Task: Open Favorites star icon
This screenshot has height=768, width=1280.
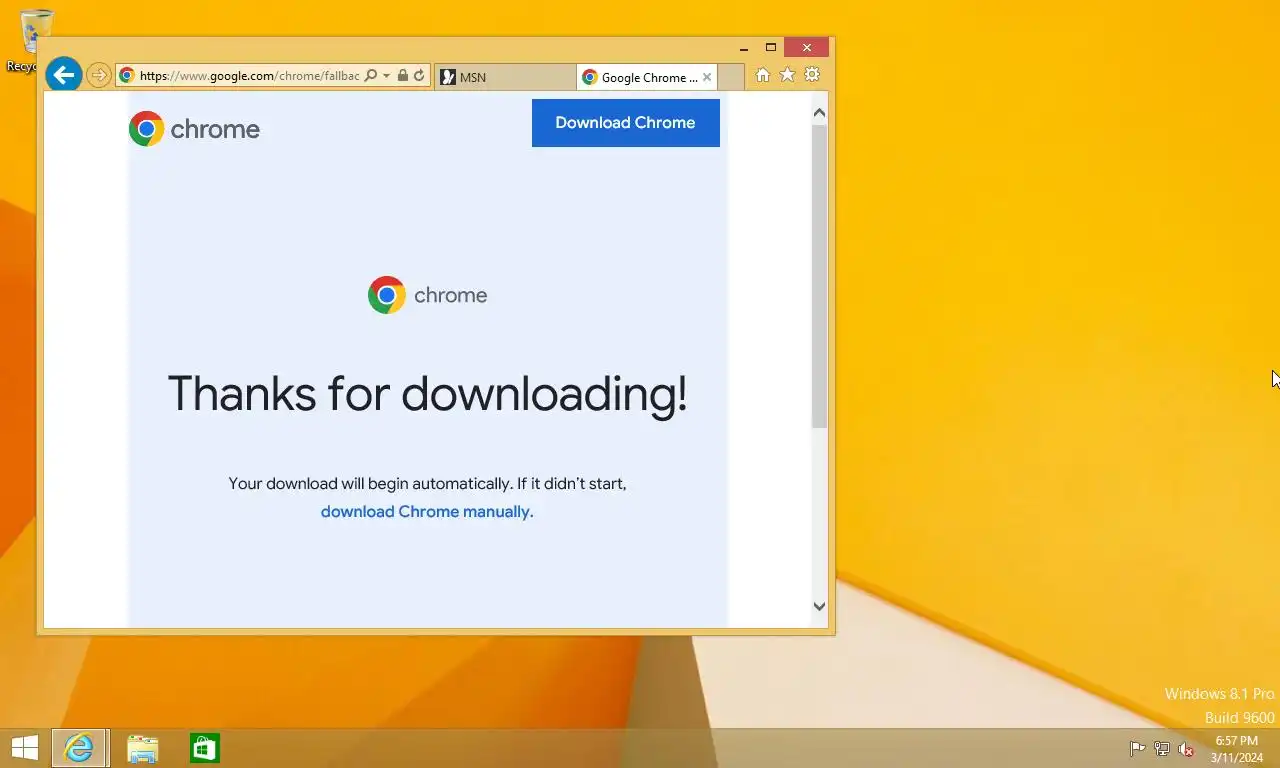Action: pos(787,75)
